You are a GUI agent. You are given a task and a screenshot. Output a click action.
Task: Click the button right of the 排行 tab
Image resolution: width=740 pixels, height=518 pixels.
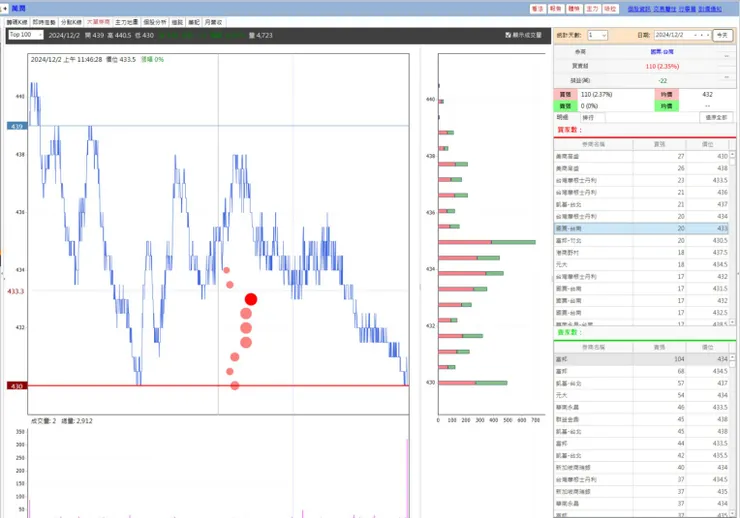click(x=716, y=117)
